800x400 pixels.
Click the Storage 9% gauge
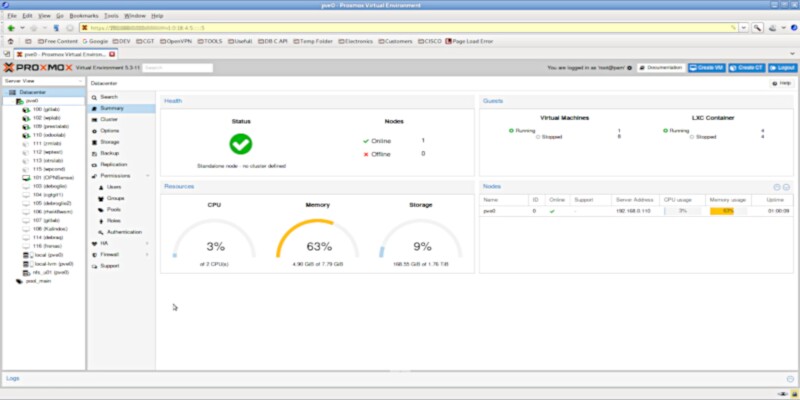pyautogui.click(x=421, y=239)
